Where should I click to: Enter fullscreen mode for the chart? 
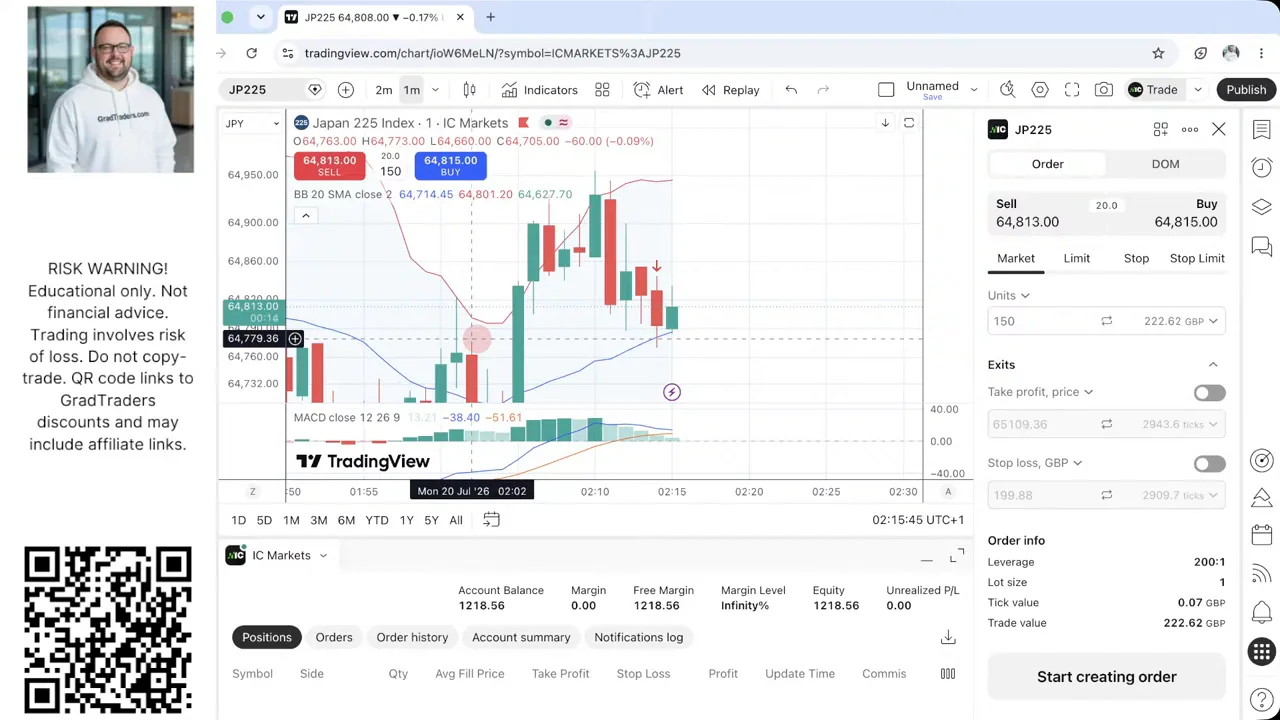[x=1072, y=90]
